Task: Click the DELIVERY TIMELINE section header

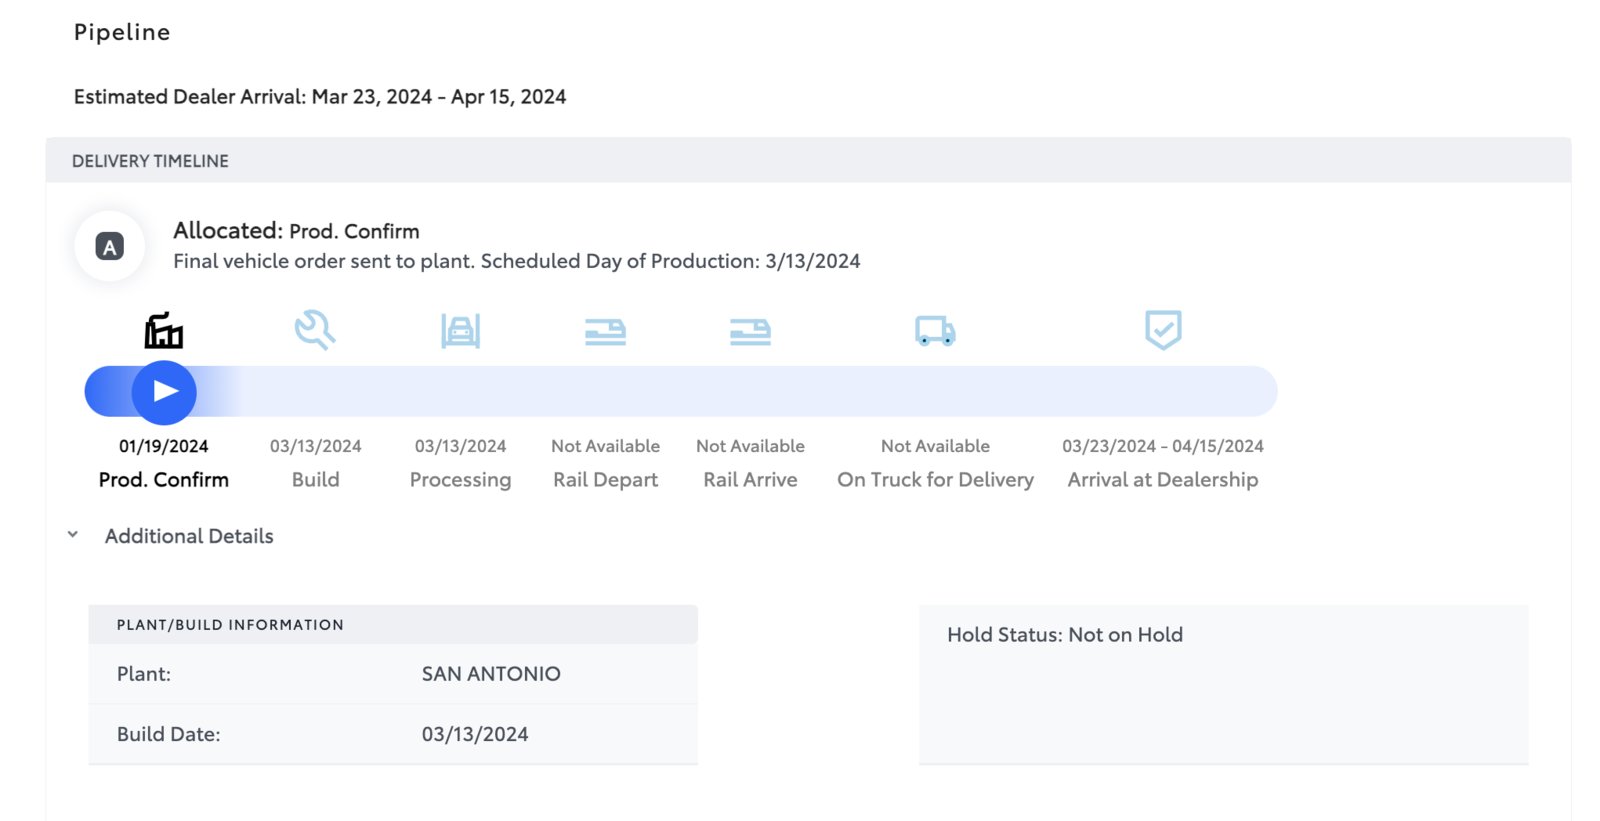Action: 150,161
